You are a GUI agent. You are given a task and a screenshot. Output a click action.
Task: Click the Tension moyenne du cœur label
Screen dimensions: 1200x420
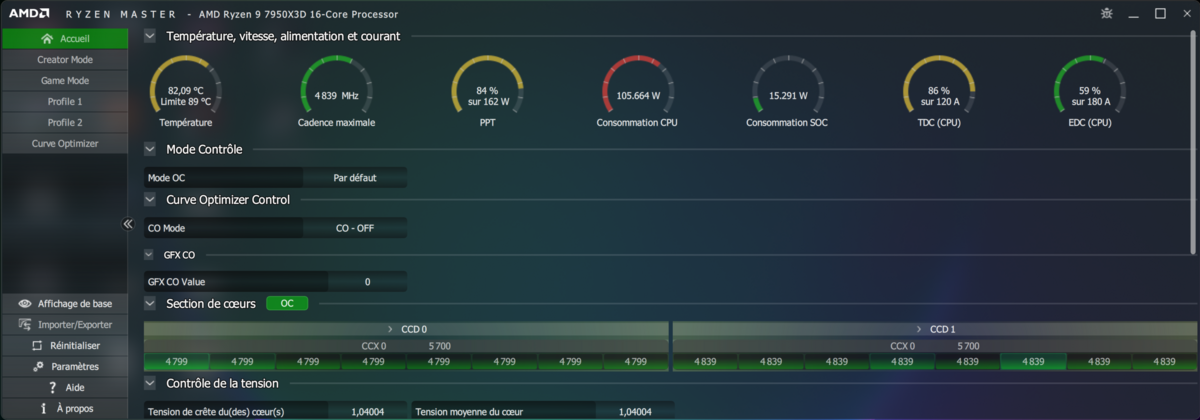tap(470, 412)
